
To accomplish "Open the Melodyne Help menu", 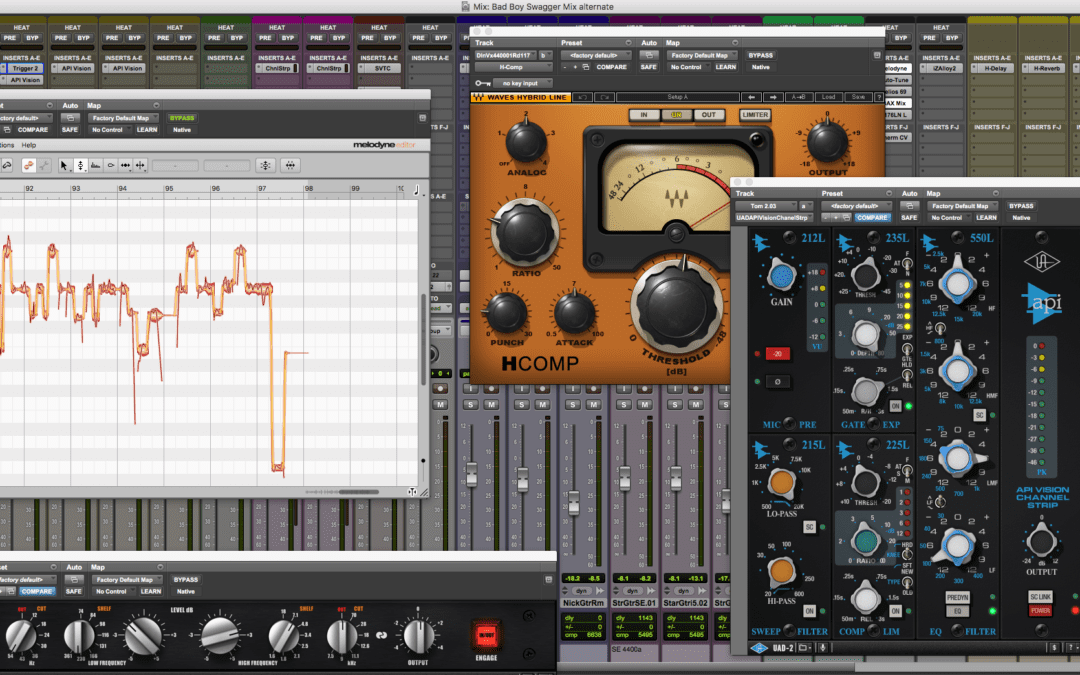I will click(29, 145).
